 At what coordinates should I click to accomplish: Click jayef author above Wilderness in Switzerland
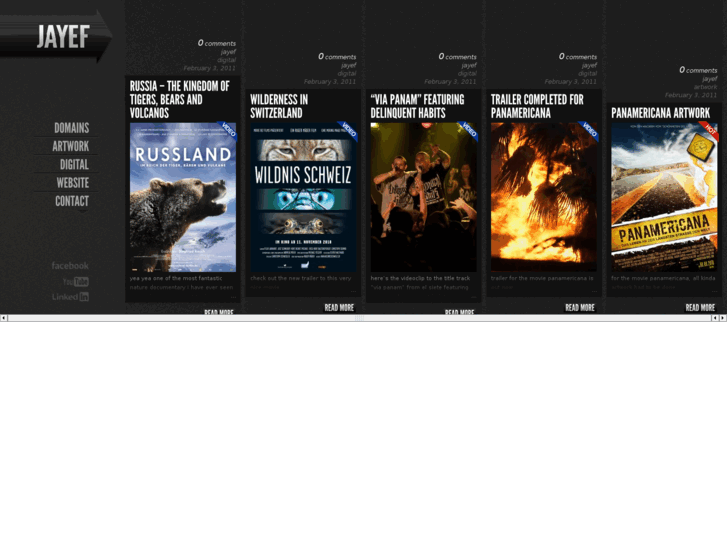point(348,65)
